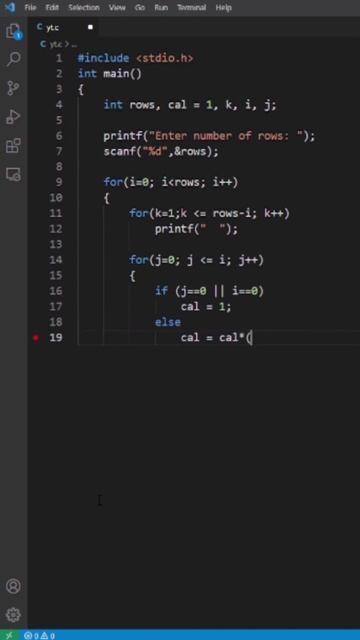Screen dimensions: 360x640
Task: Click the unsaved dot on yt.c tab
Action: coord(90,27)
